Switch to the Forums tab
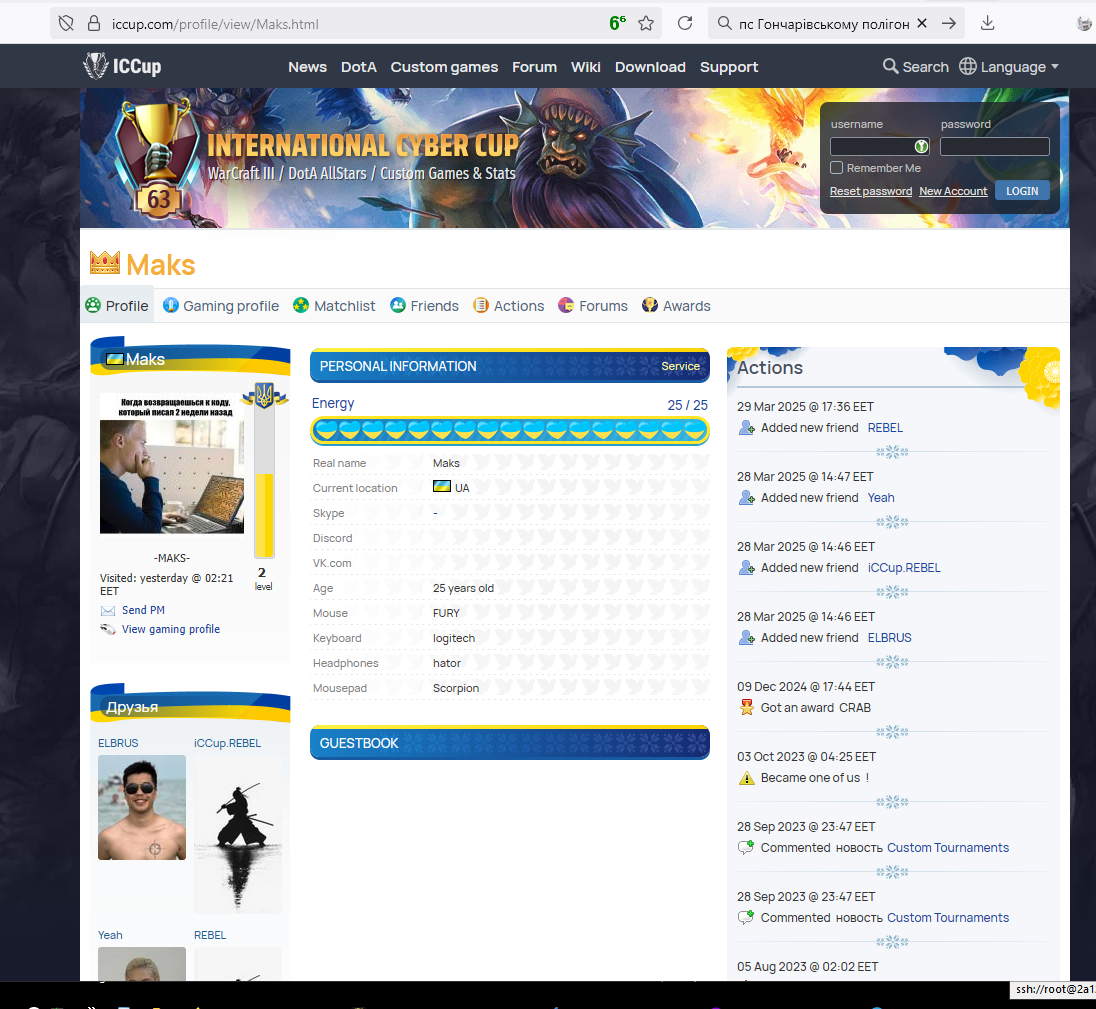This screenshot has width=1096, height=1009. coord(593,306)
